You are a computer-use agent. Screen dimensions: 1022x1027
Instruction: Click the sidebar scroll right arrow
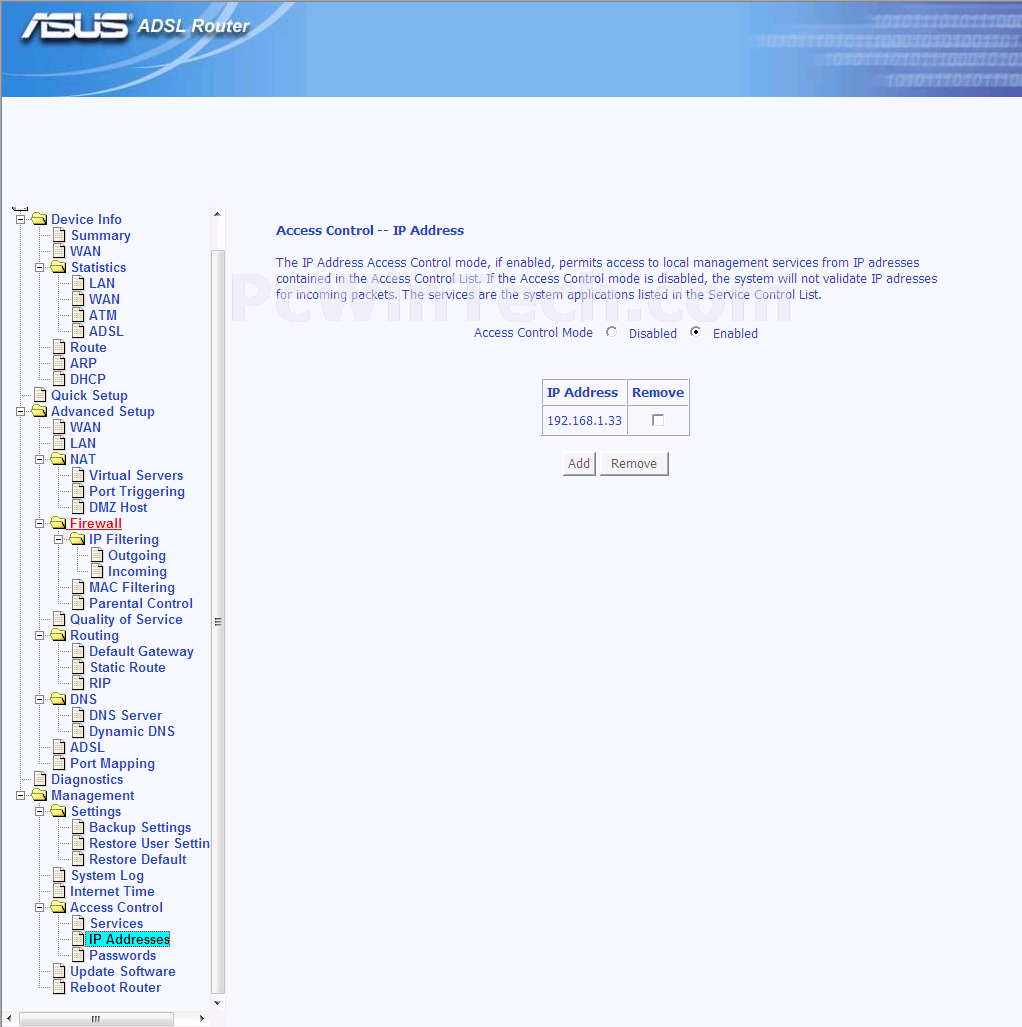tap(202, 1018)
